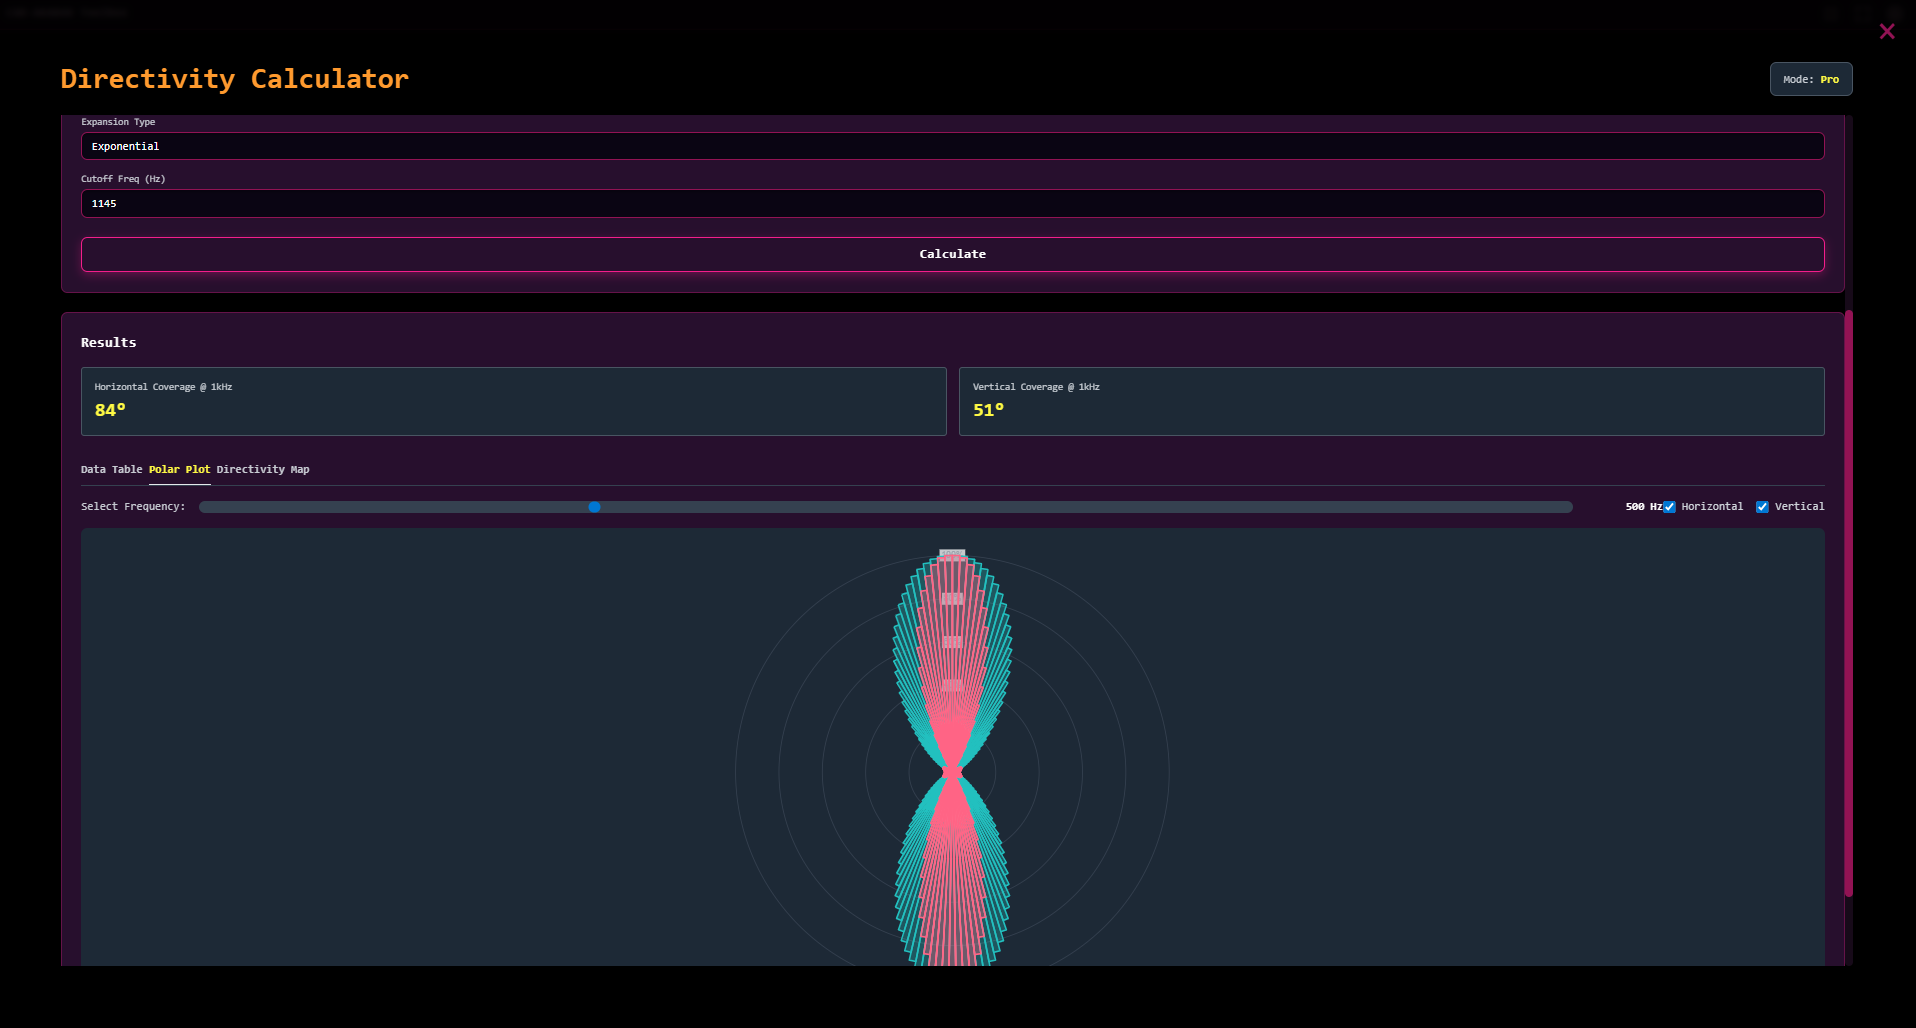Click the Select Frequency slider handle

tap(594, 508)
